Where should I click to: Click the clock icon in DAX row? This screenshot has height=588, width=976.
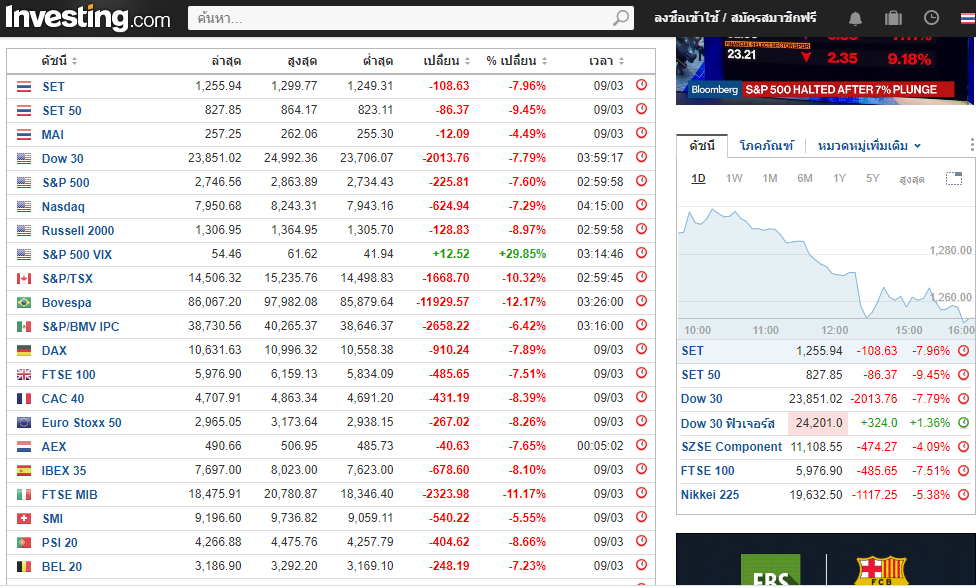(x=642, y=349)
